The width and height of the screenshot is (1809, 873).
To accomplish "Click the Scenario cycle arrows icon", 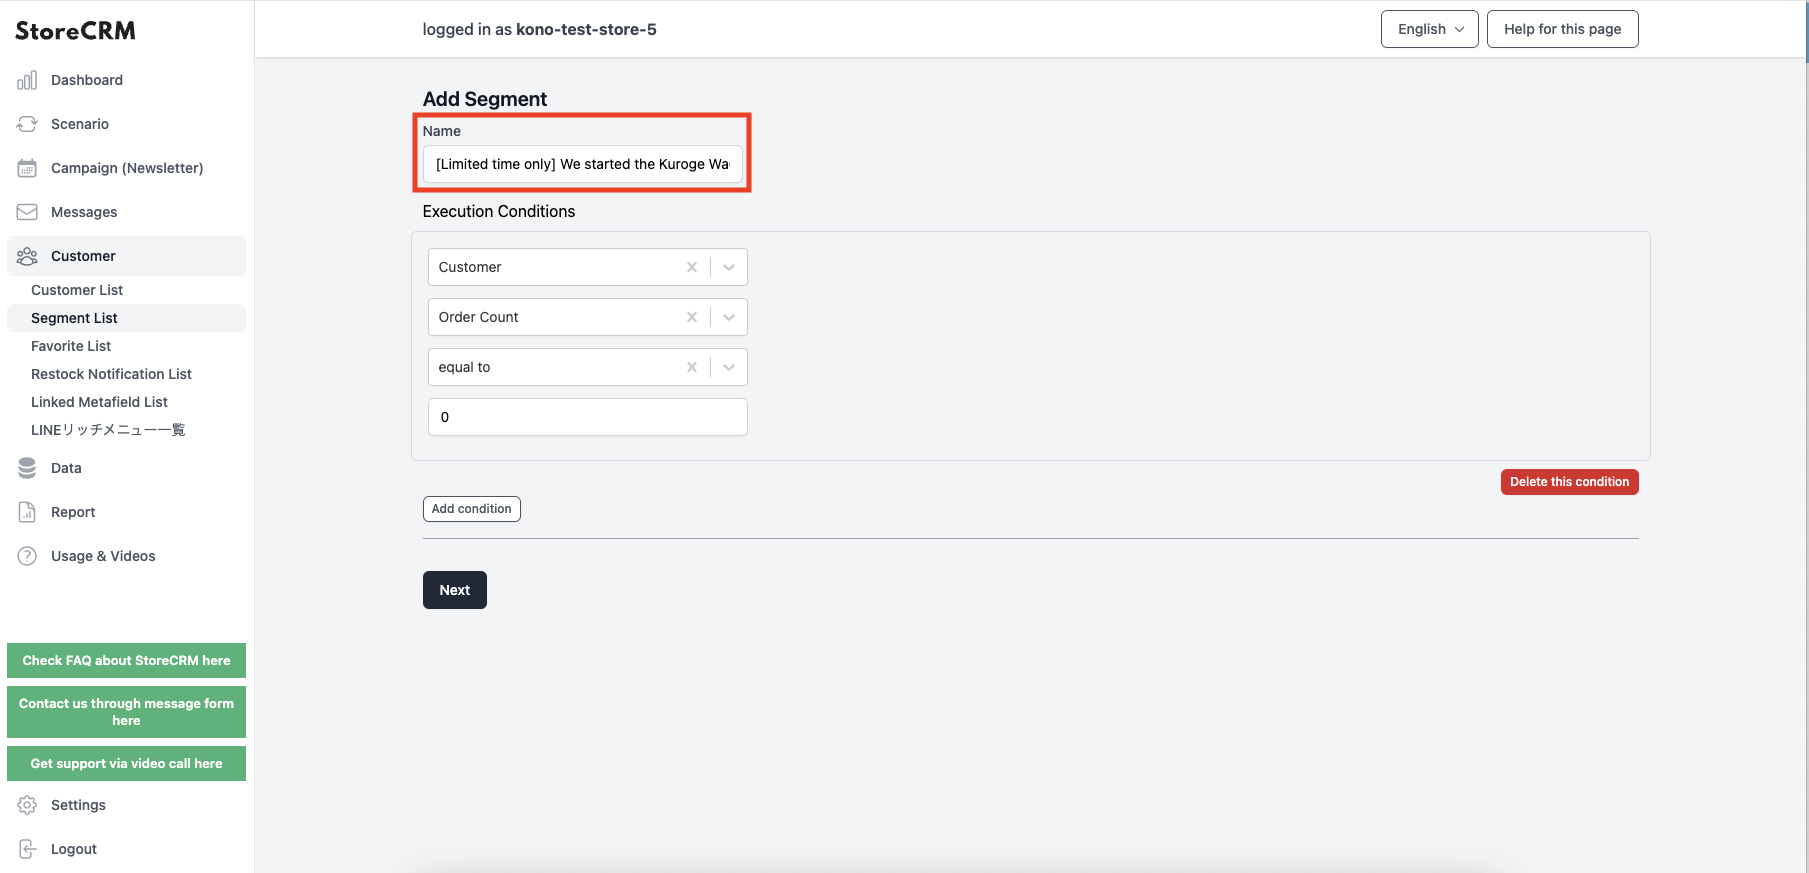I will (27, 124).
